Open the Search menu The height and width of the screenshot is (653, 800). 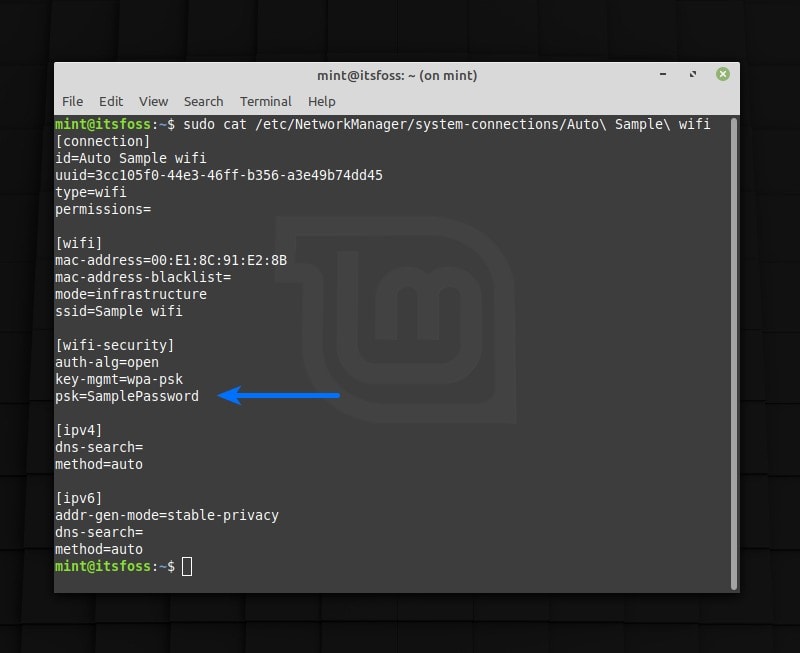[203, 101]
